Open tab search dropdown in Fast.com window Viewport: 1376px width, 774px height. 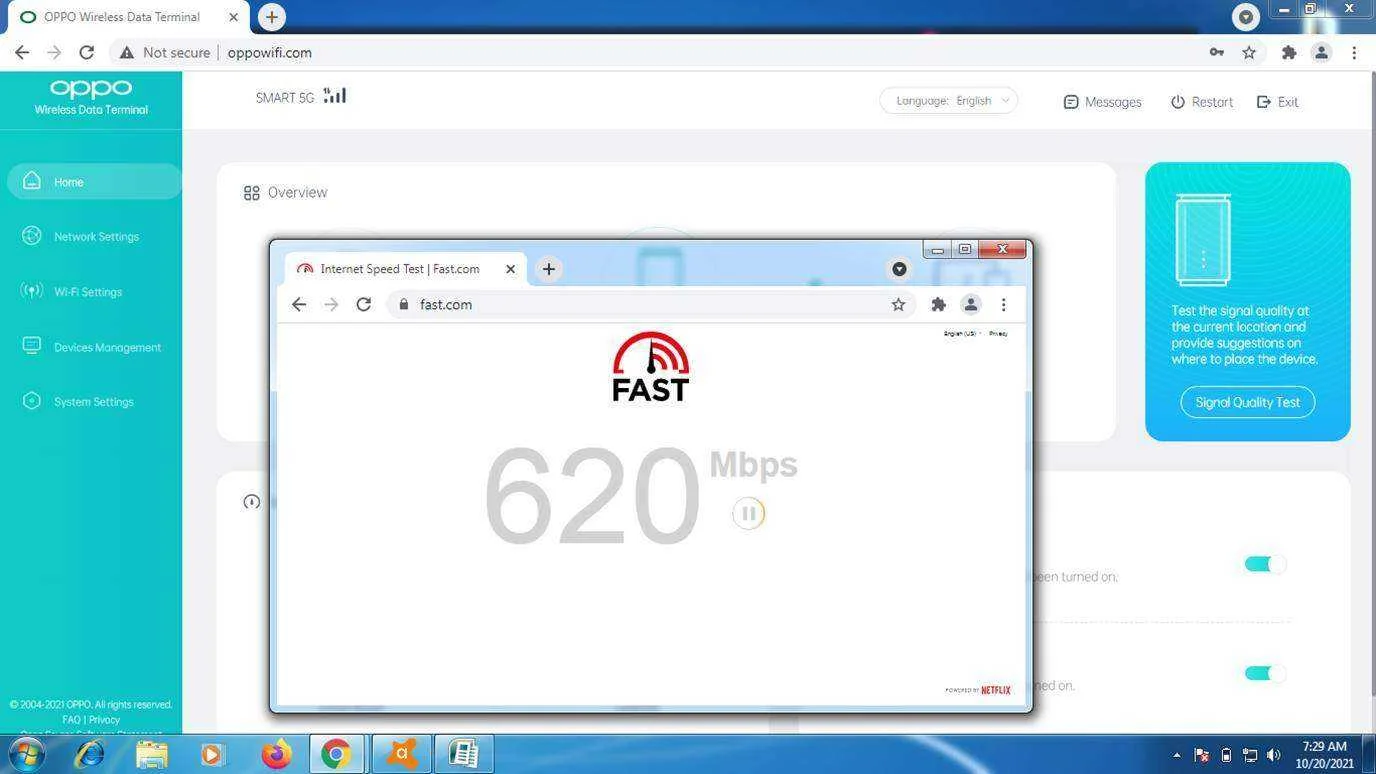(899, 268)
